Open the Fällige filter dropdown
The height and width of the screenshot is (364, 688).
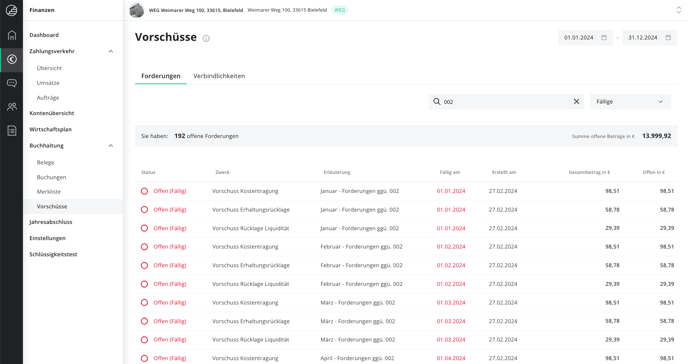click(x=630, y=102)
